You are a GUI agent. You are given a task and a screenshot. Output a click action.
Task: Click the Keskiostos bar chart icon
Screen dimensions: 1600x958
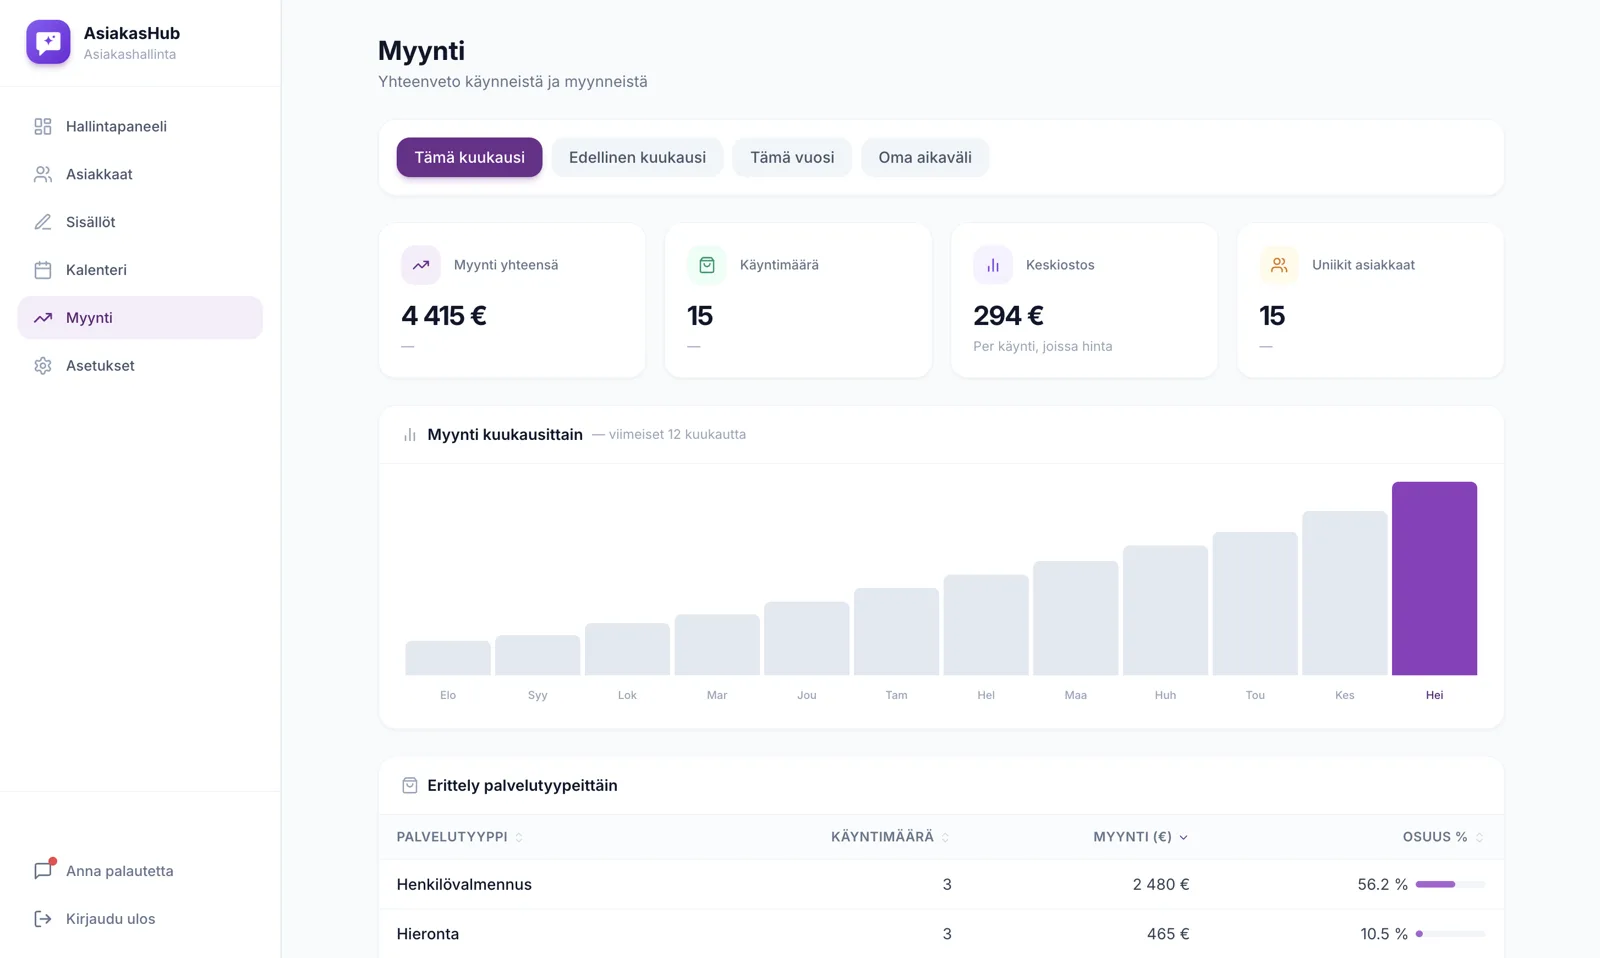[993, 265]
